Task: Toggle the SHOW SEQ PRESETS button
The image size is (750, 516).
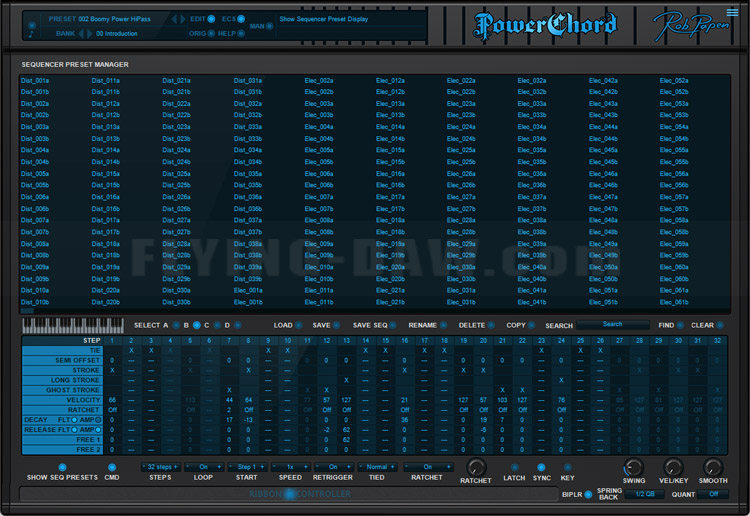Action: click(62, 467)
